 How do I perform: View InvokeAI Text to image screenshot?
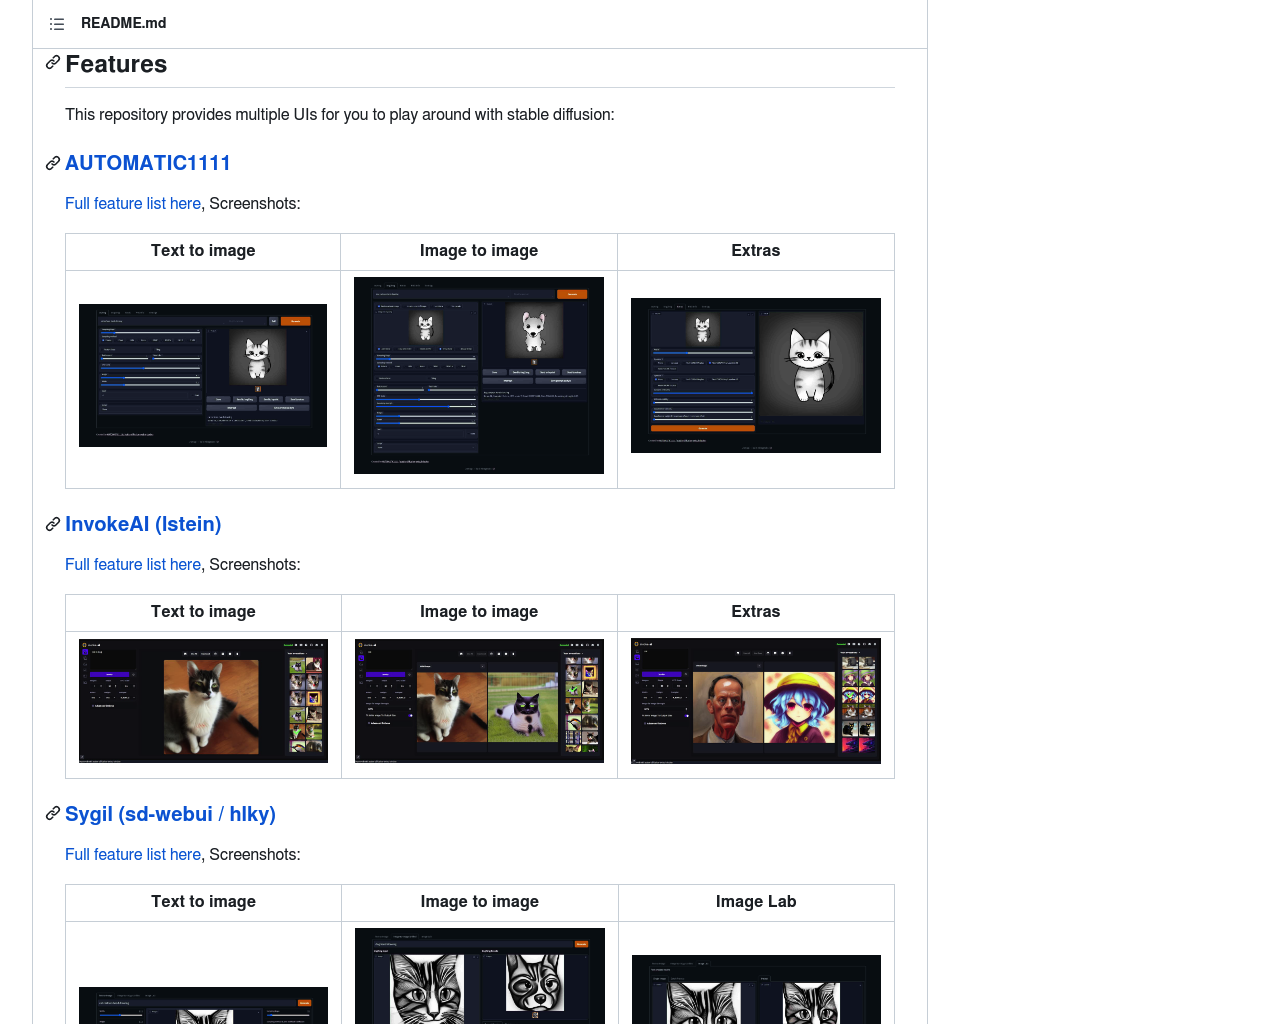pos(203,701)
